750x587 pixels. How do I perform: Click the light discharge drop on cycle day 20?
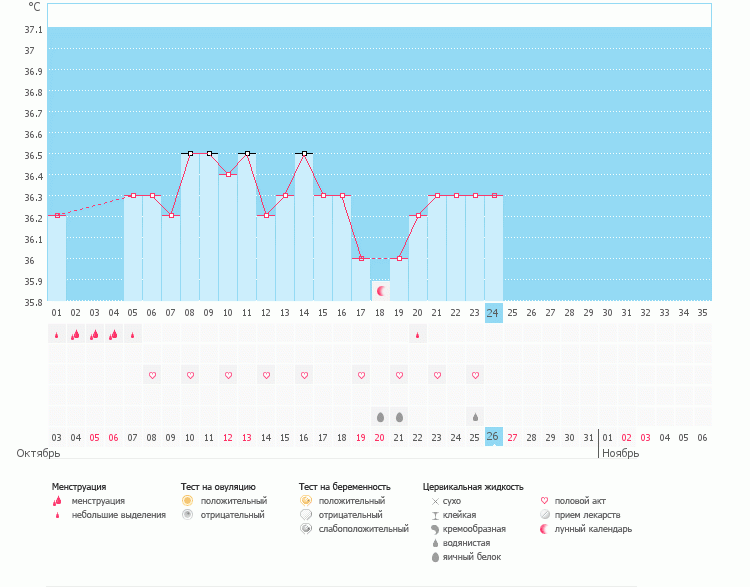418,335
